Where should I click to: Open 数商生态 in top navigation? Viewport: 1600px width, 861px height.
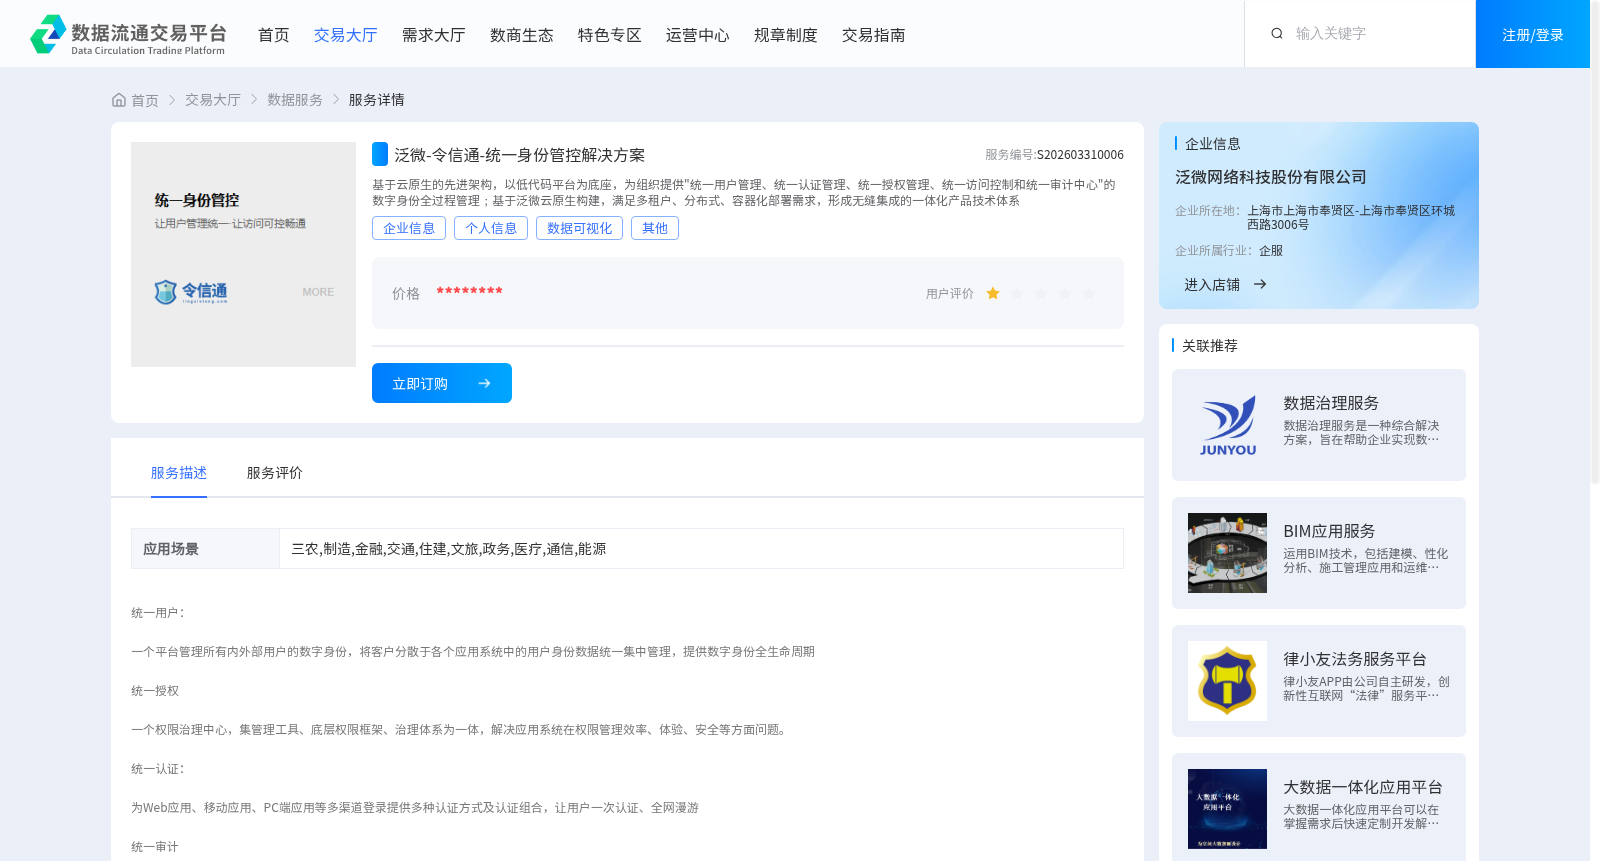(x=522, y=35)
